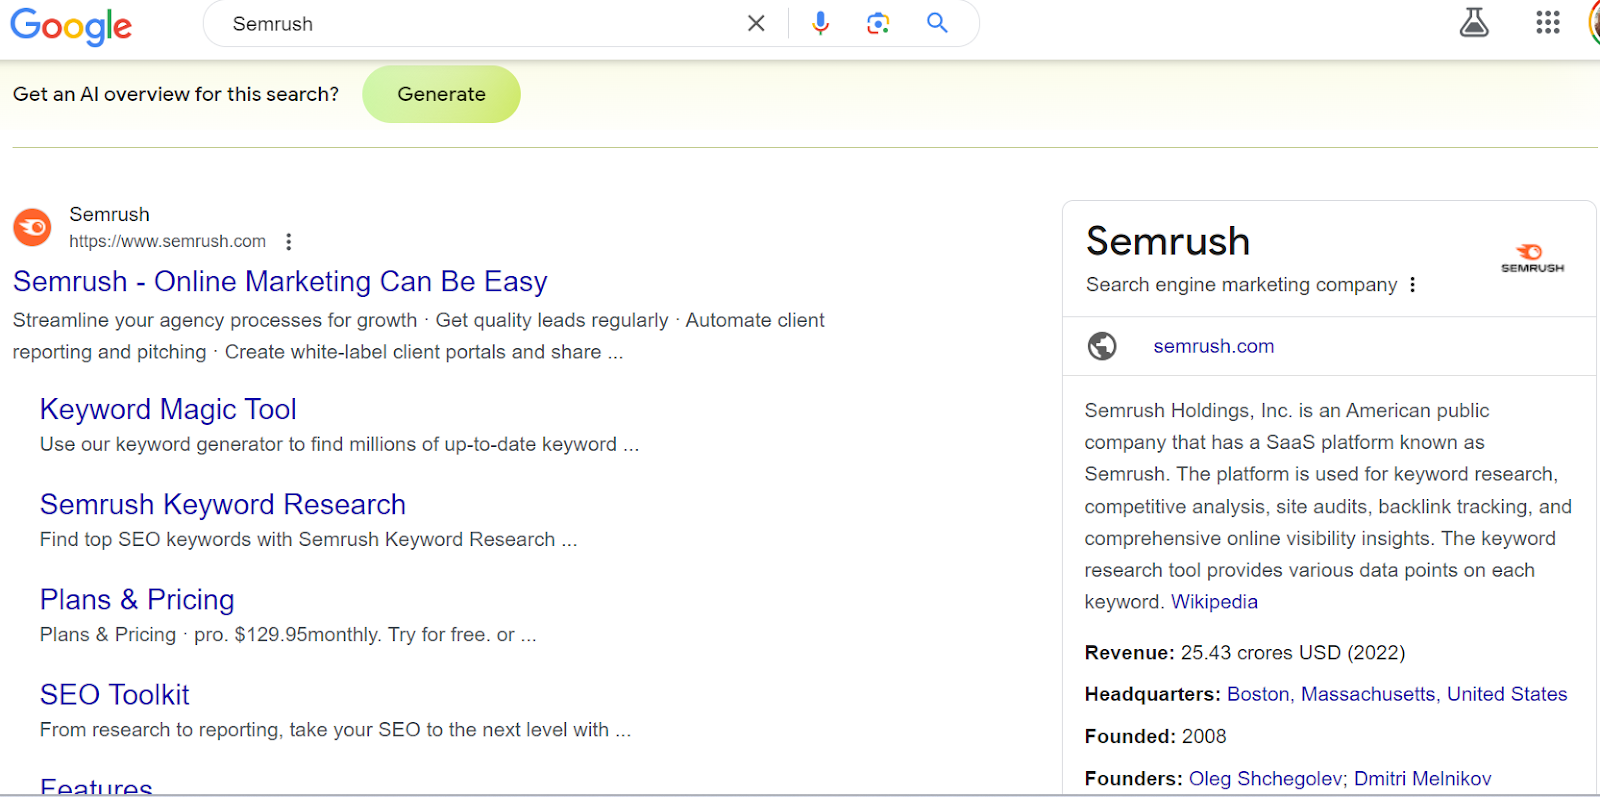
Task: Open 'Semrush - Online Marketing Can Be Easy' result
Action: pos(280,281)
